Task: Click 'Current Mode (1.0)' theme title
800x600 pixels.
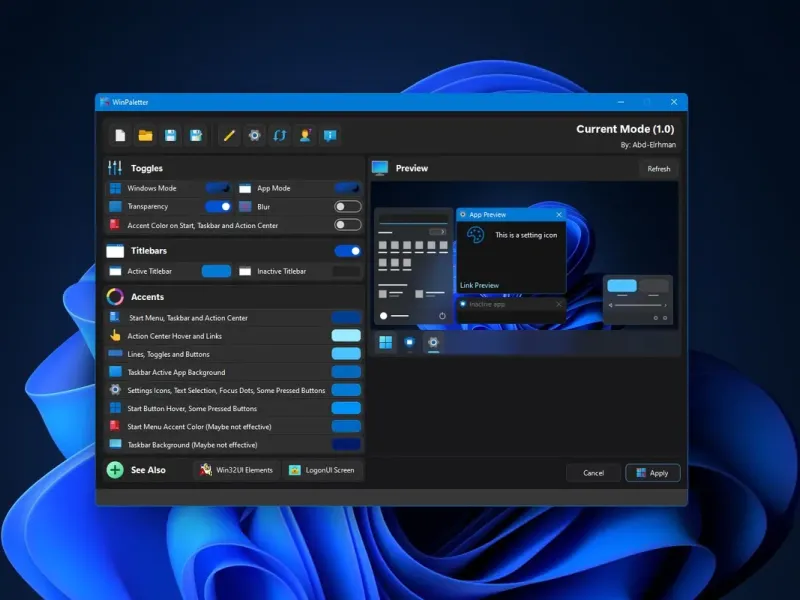Action: (625, 129)
